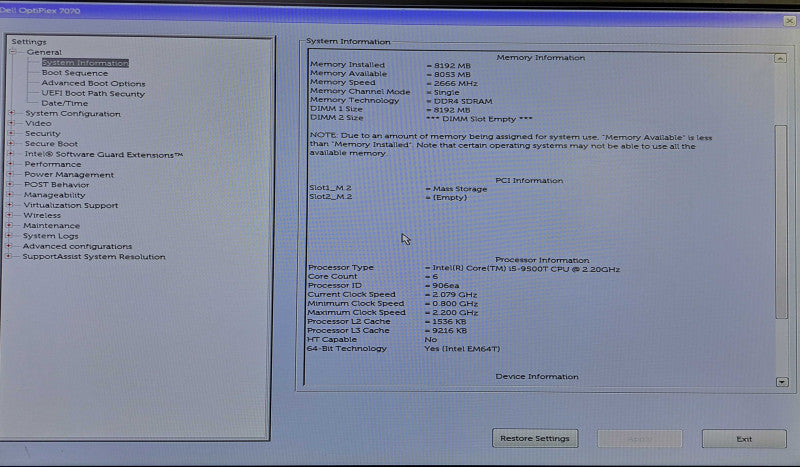
Task: Click the Exit button
Action: 744,438
